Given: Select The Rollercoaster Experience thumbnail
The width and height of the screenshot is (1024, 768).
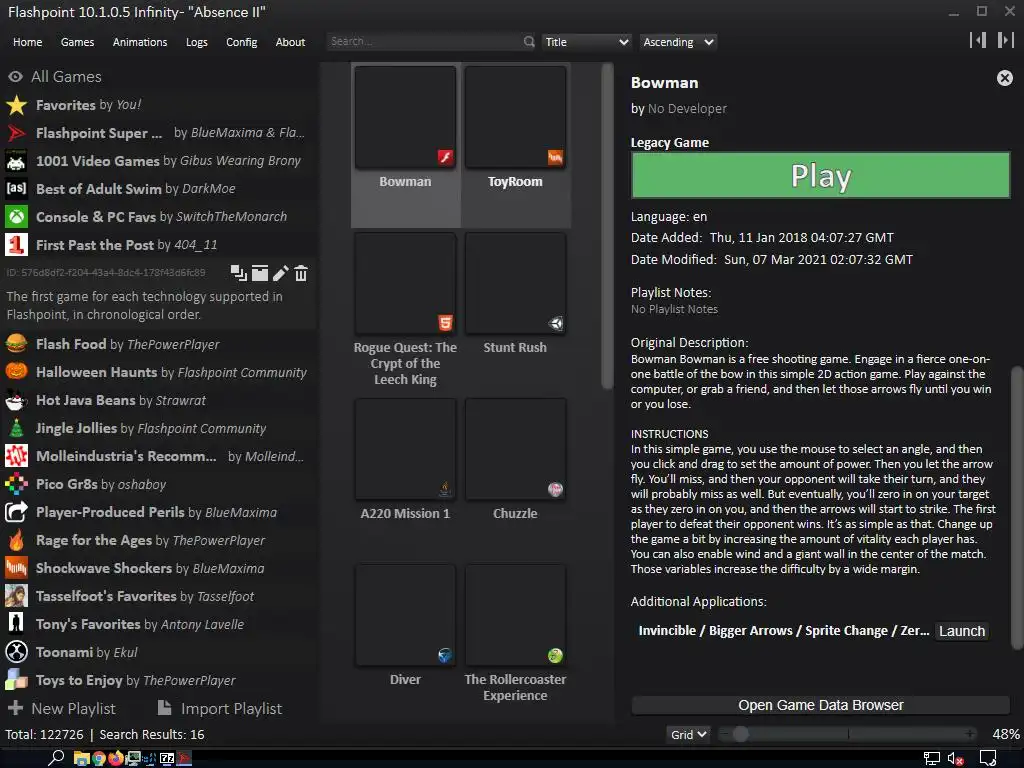Looking at the screenshot, I should click(x=515, y=615).
